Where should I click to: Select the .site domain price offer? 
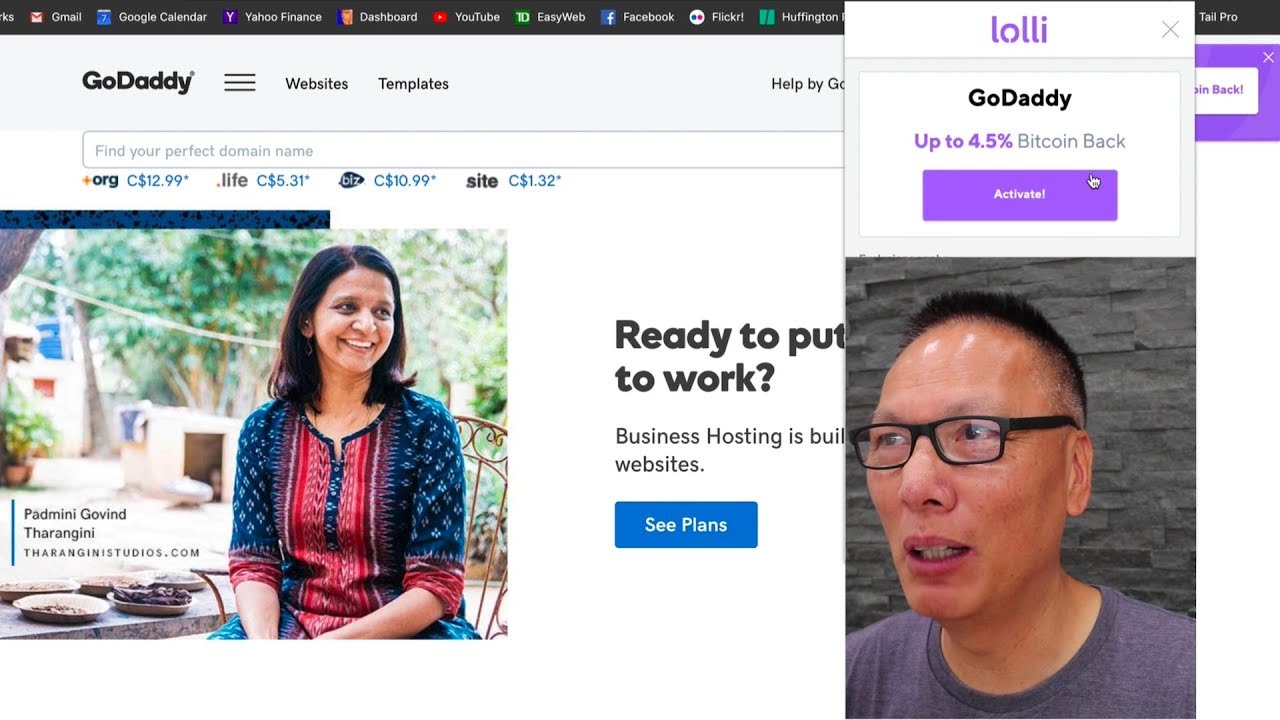[x=514, y=181]
